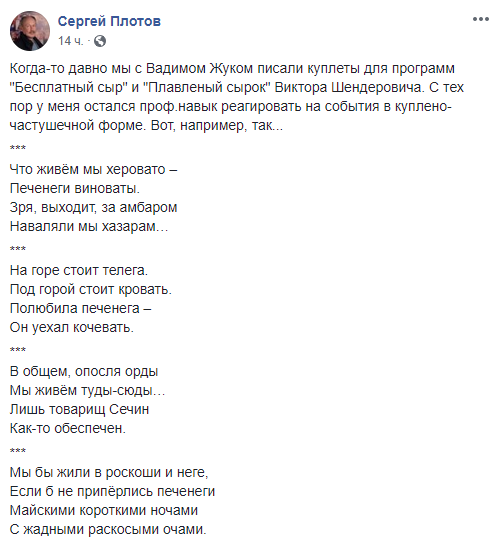Click the line "Печенеги виноваты."
The image size is (496, 544).
click(75, 188)
